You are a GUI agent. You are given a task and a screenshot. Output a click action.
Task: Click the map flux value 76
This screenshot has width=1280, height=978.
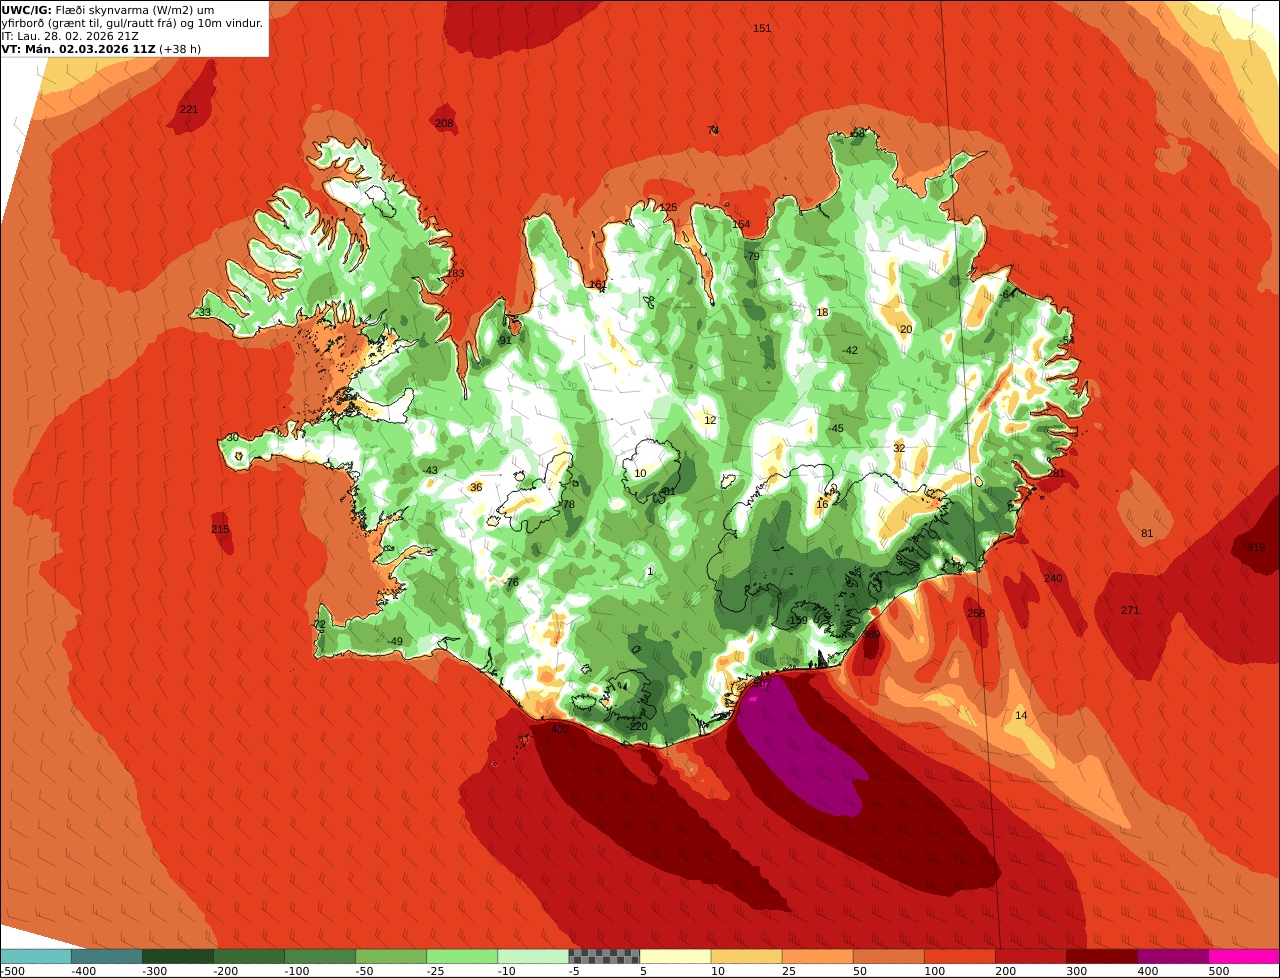pos(512,582)
